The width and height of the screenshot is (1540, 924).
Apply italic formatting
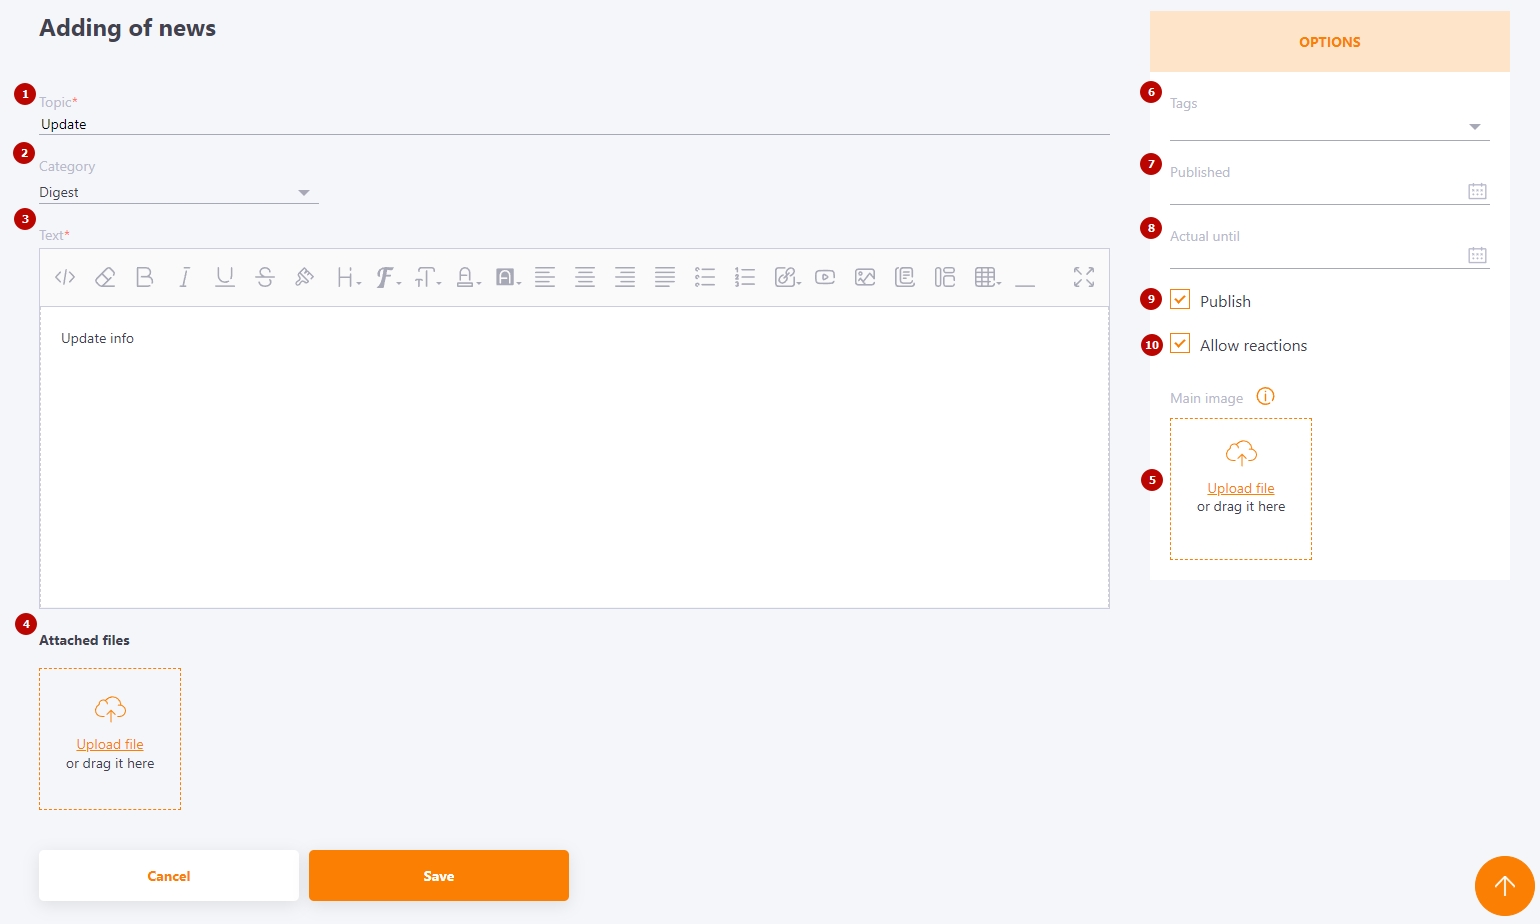(185, 277)
